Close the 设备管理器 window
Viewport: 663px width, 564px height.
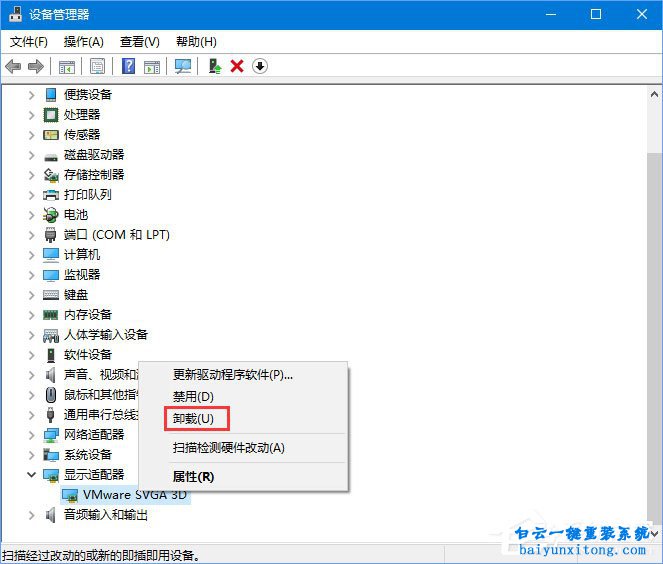(x=641, y=14)
